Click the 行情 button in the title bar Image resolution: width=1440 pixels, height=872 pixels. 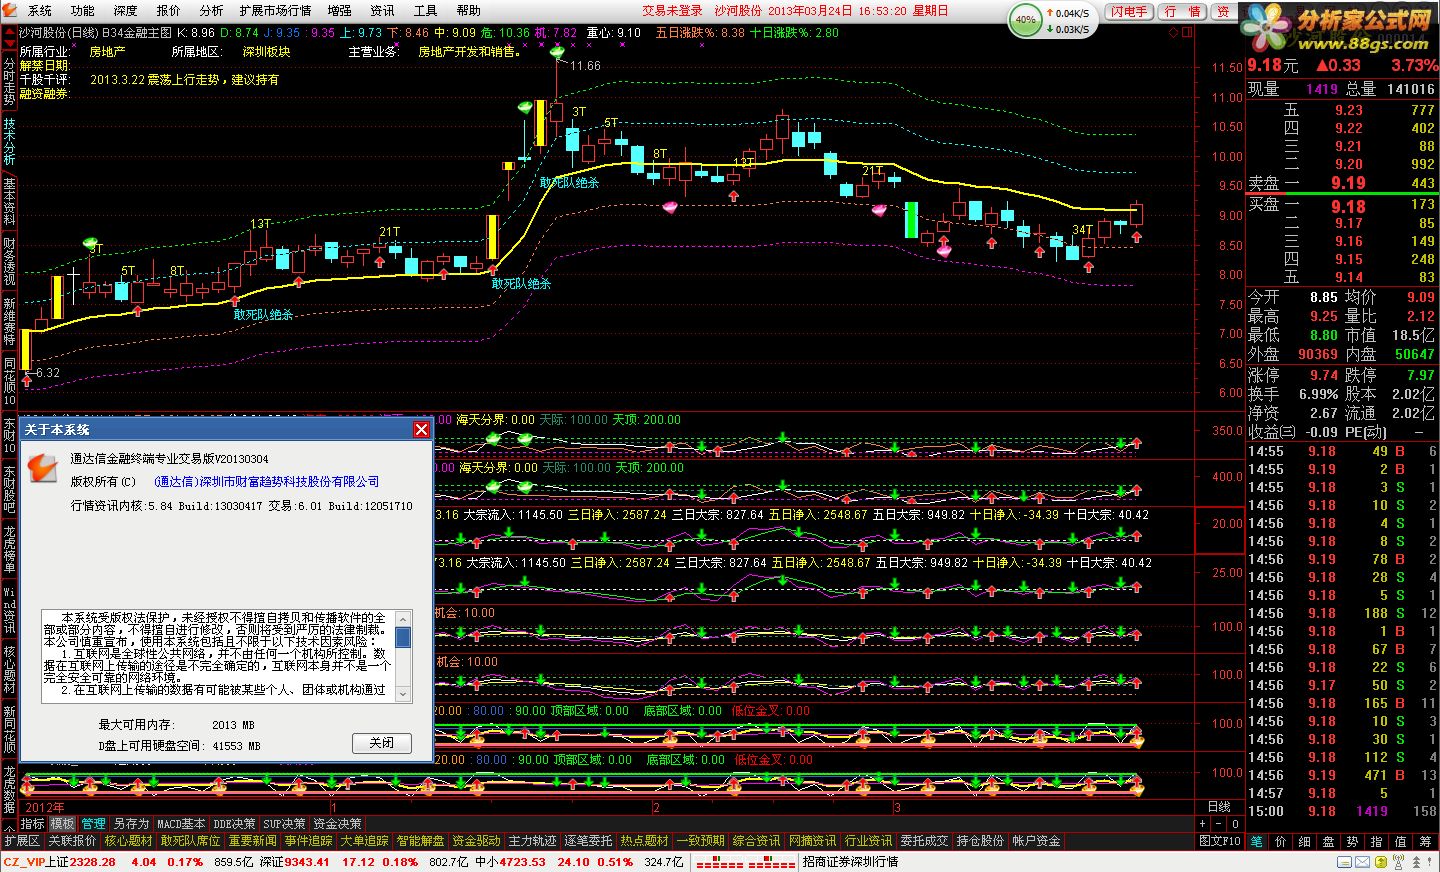coord(1182,11)
